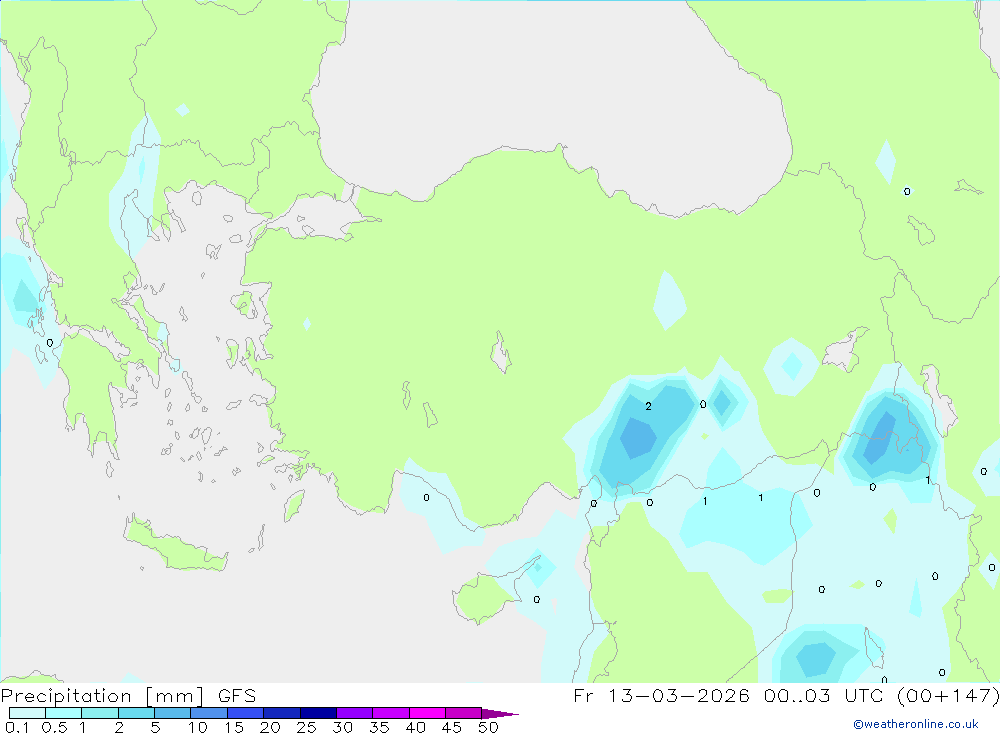
Task: Pick the 10–15 mm legend color swatch
Action: coord(209,713)
